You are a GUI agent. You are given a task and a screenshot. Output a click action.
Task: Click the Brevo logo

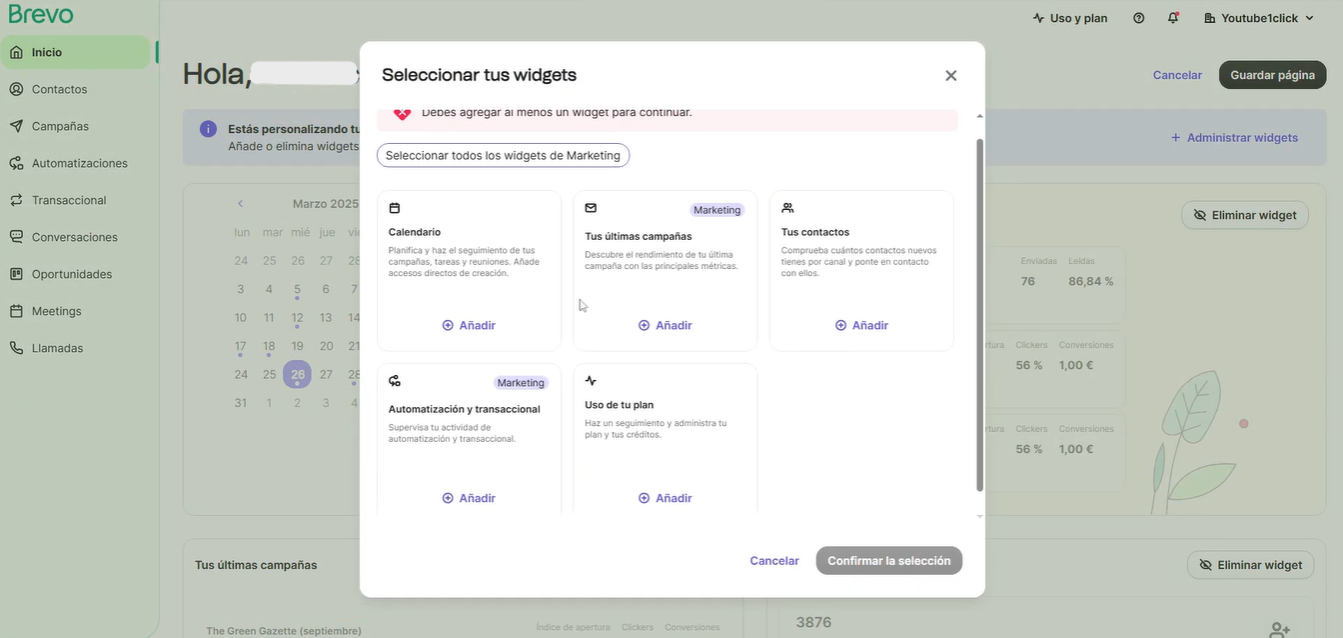(41, 14)
